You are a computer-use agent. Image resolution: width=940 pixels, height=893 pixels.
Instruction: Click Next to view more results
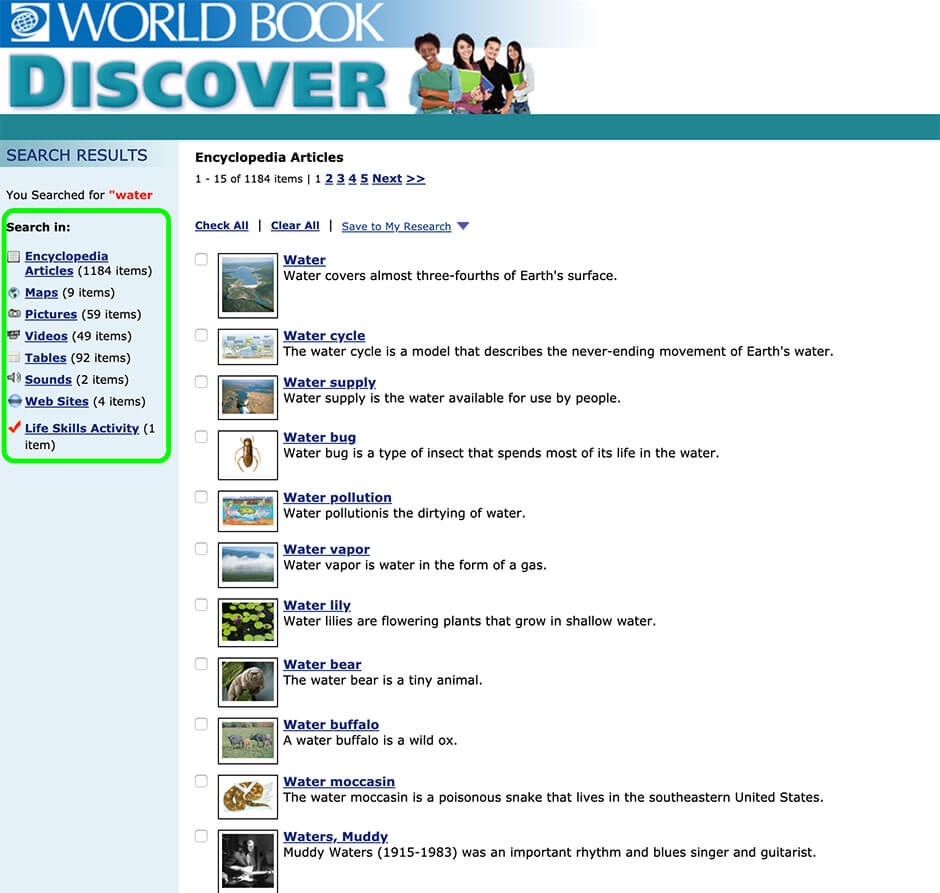tap(387, 178)
